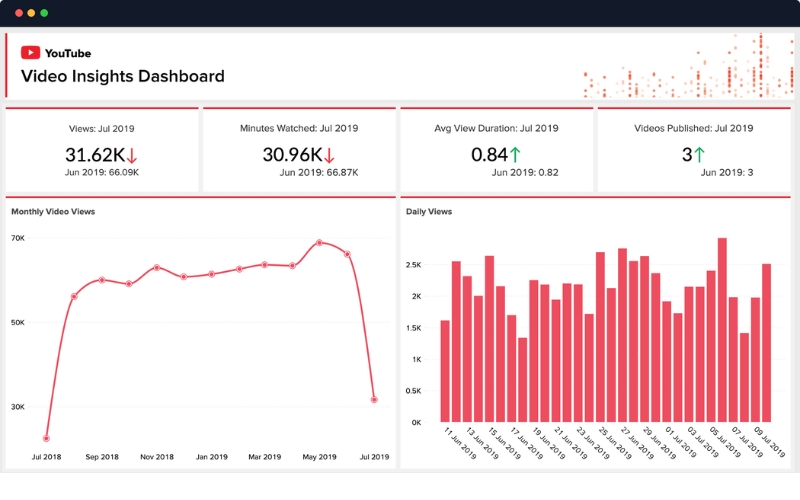Select the Videos Published: Jul 2019 heading

693,128
